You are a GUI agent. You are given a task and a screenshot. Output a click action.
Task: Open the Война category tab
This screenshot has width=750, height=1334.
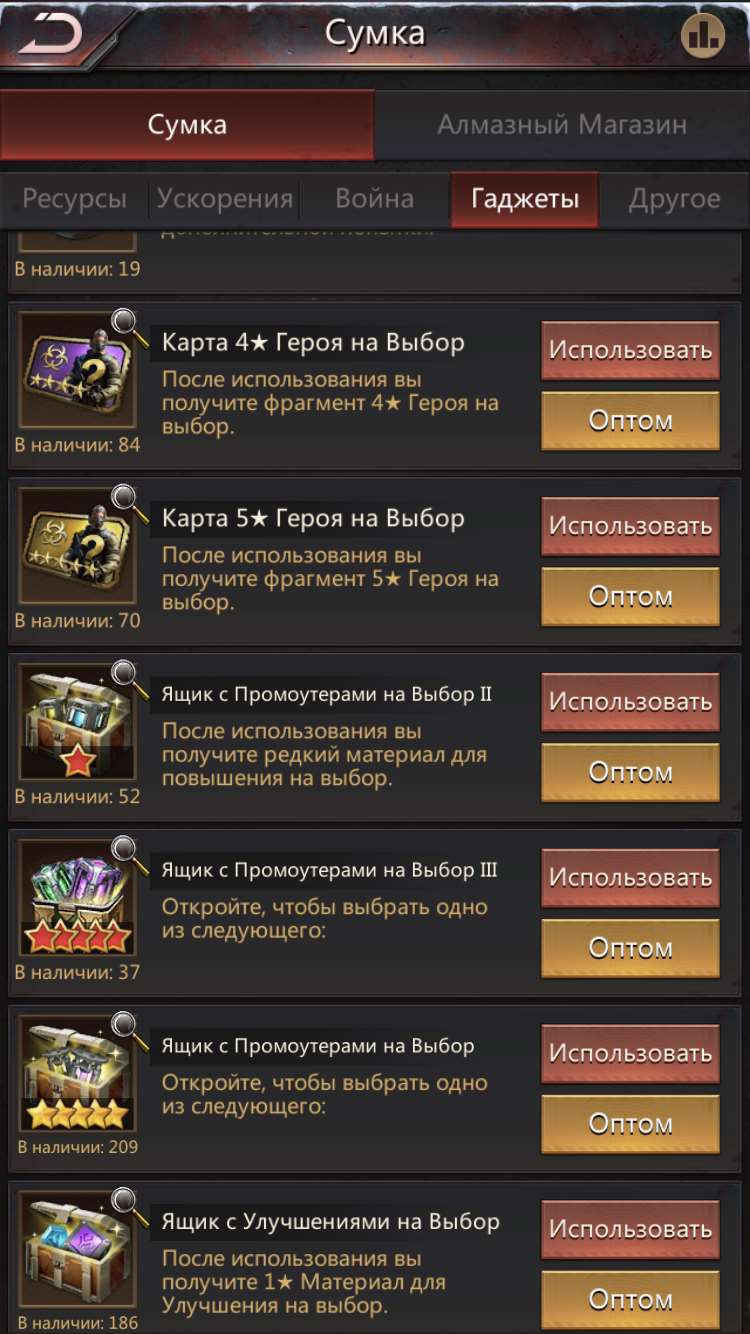(x=375, y=199)
